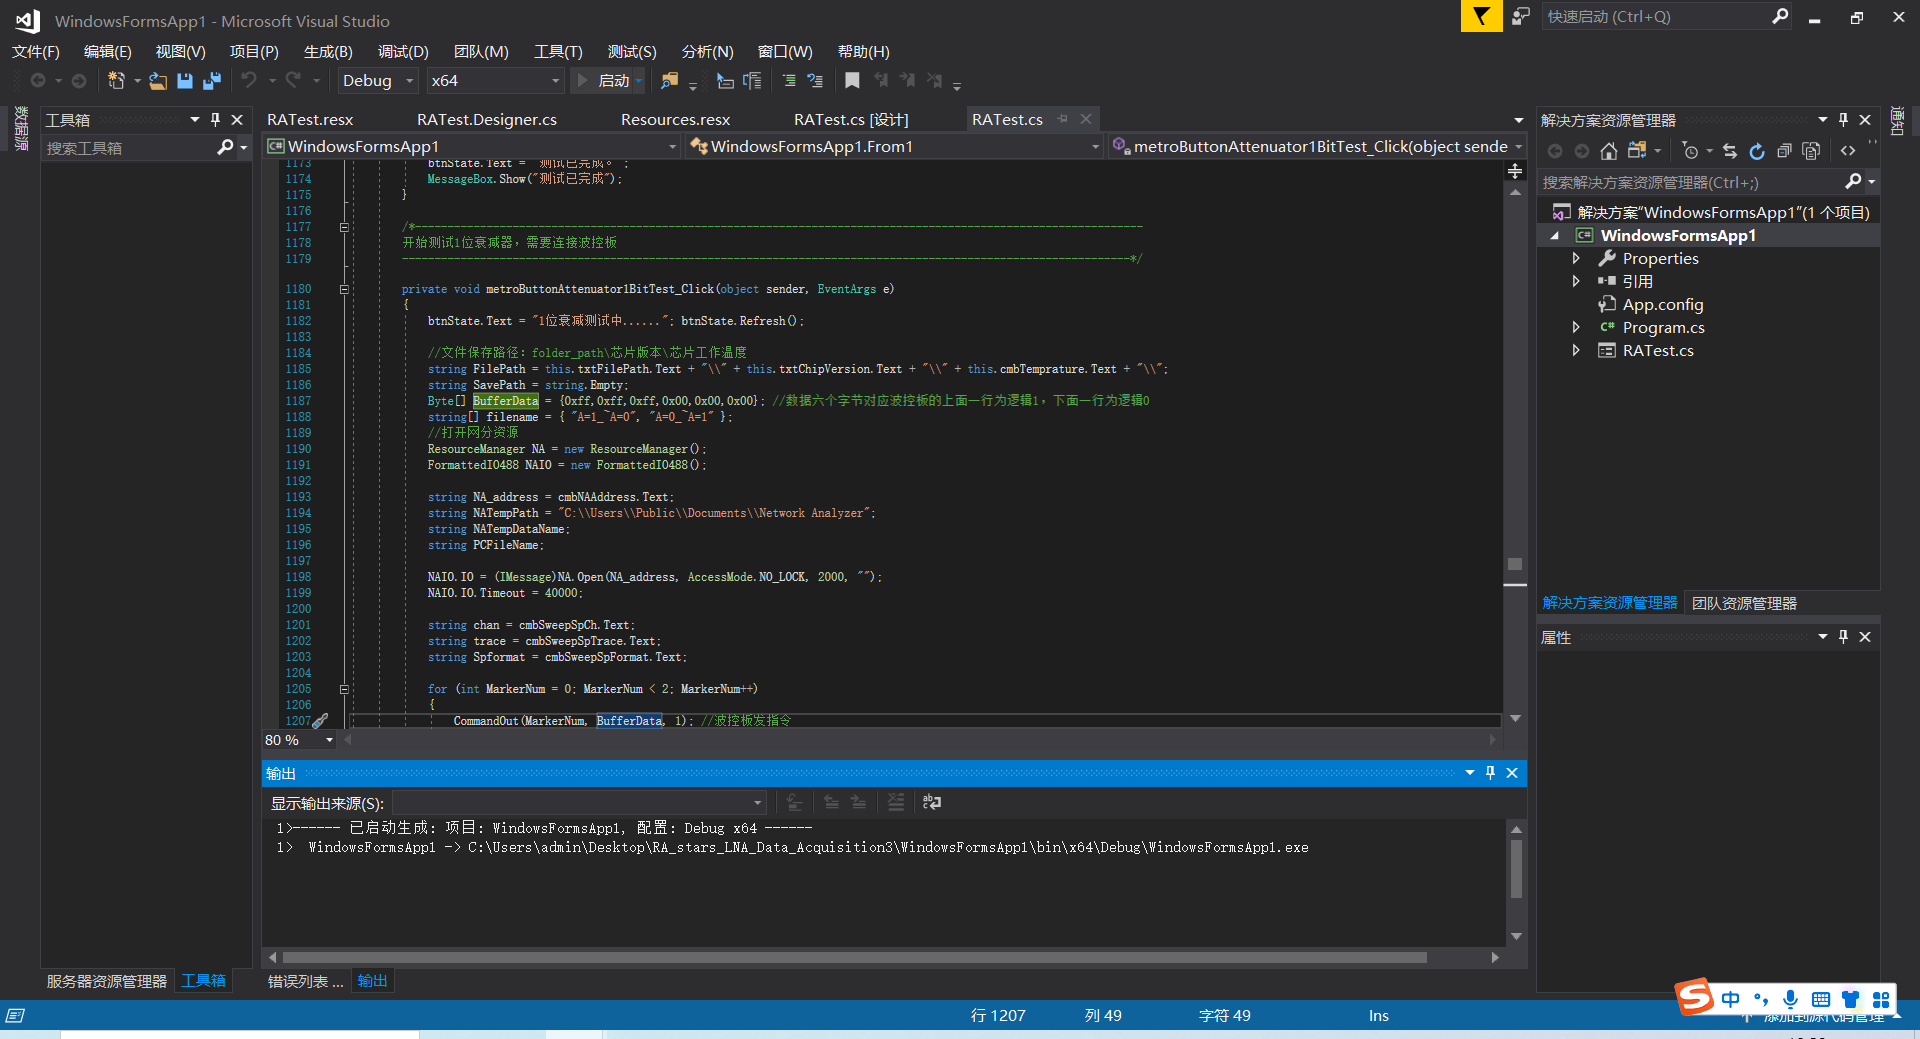Click the Clear All icon in Output toolbar

[x=896, y=802]
